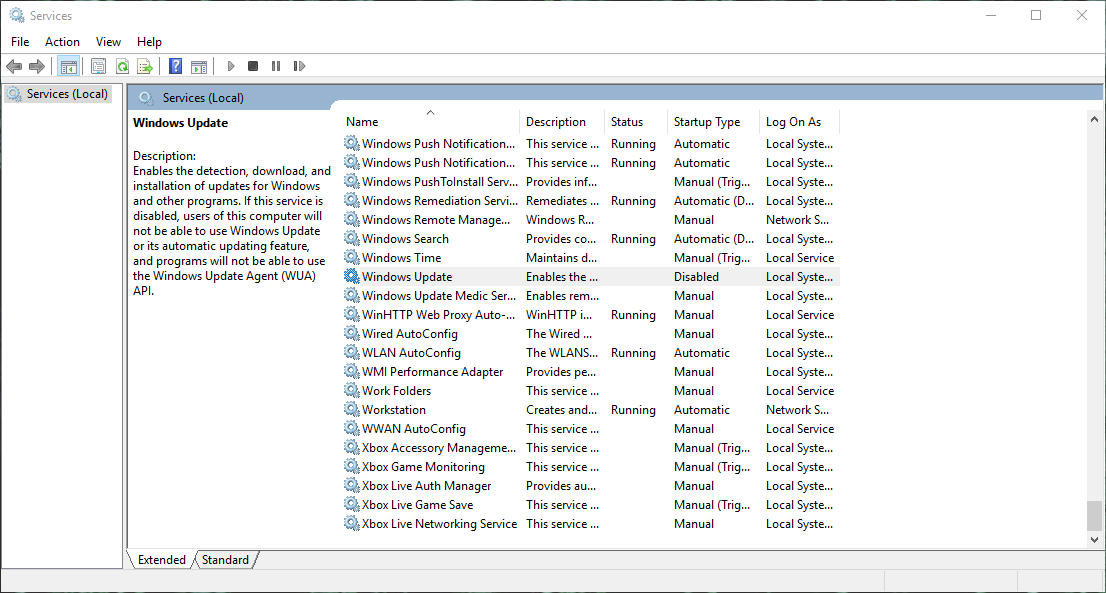Switch to the Standard tab
The height and width of the screenshot is (593, 1106).
coord(225,560)
